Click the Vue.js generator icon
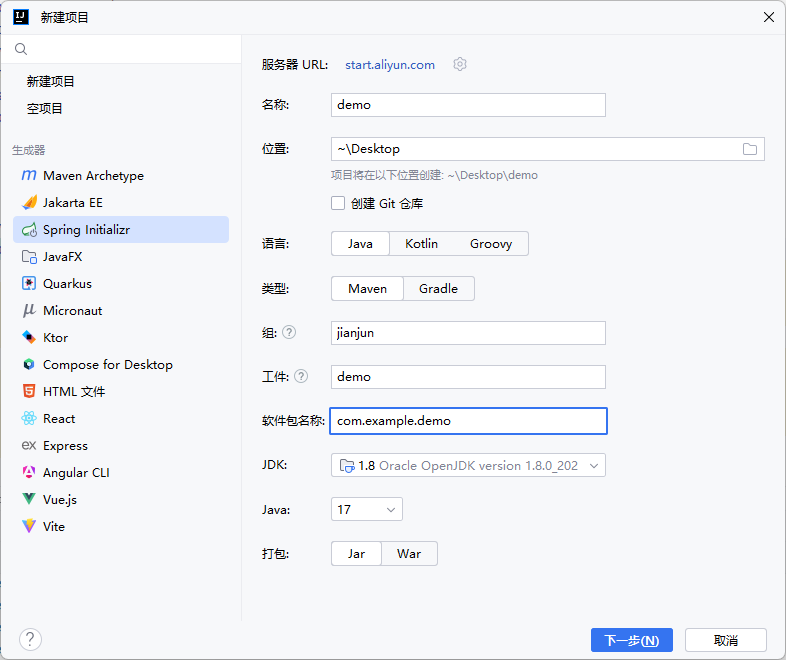Viewport: 786px width, 660px height. 29,499
